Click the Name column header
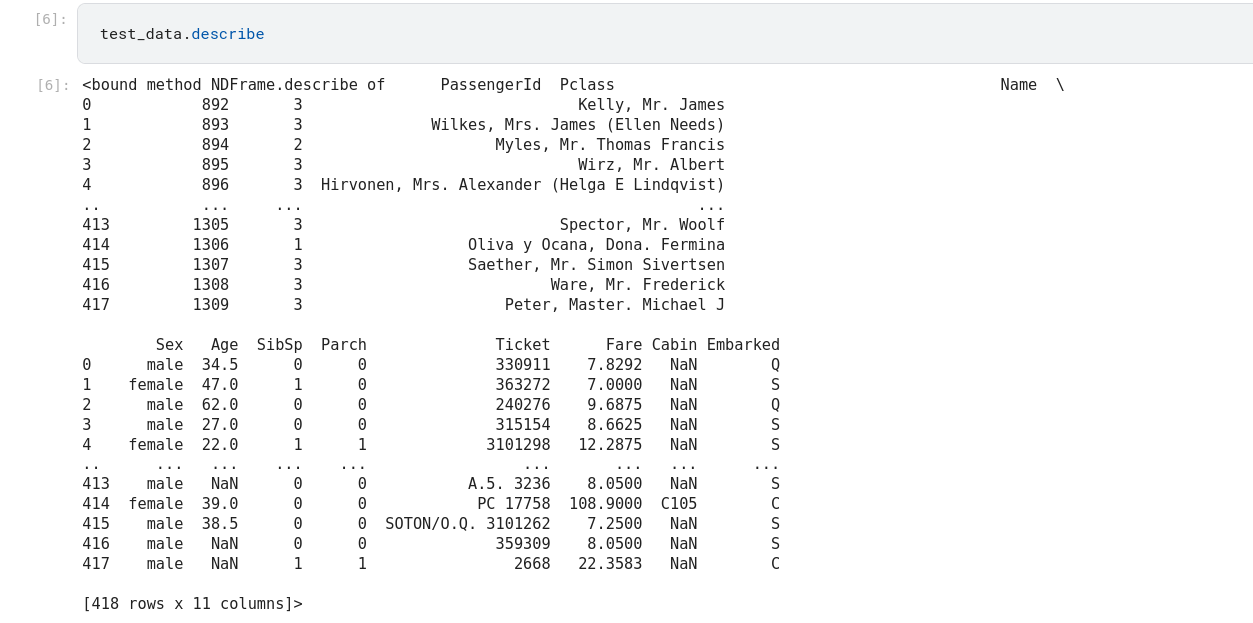The height and width of the screenshot is (623, 1253). [1018, 85]
